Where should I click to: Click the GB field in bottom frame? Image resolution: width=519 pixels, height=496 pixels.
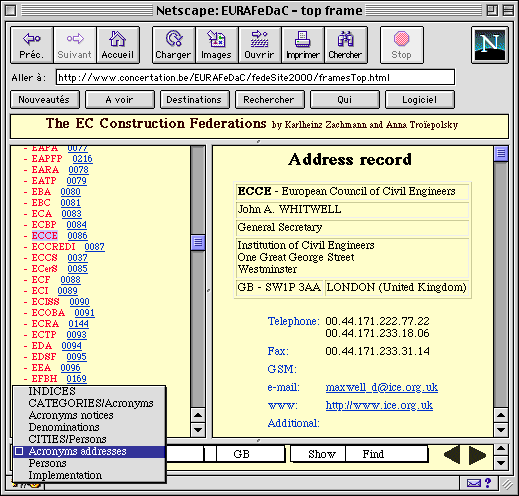(250, 454)
